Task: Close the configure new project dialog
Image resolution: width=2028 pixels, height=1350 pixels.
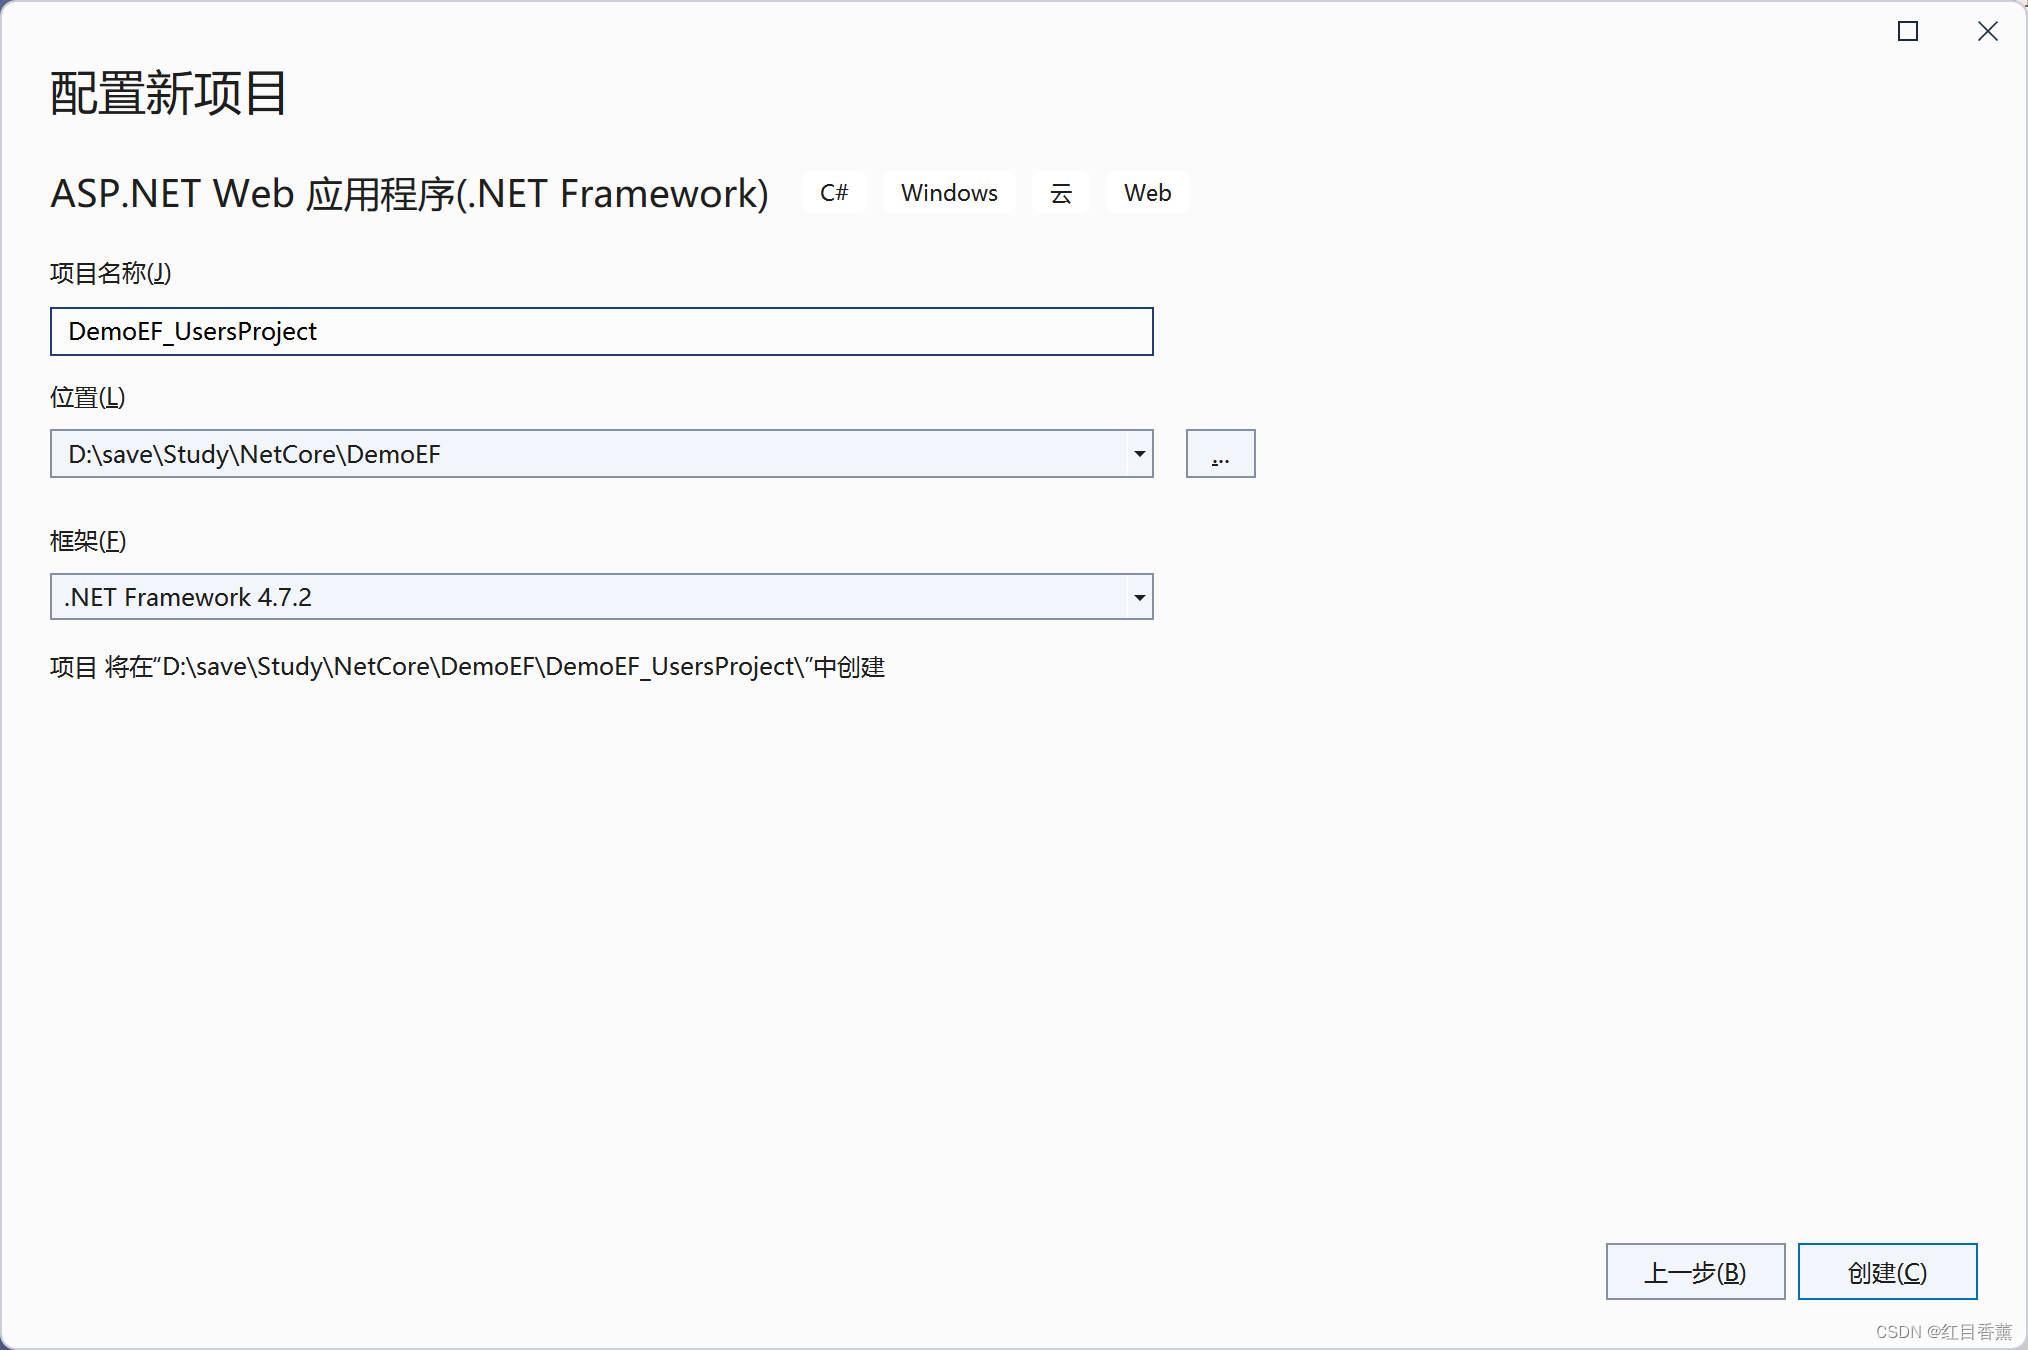Action: tap(1987, 32)
